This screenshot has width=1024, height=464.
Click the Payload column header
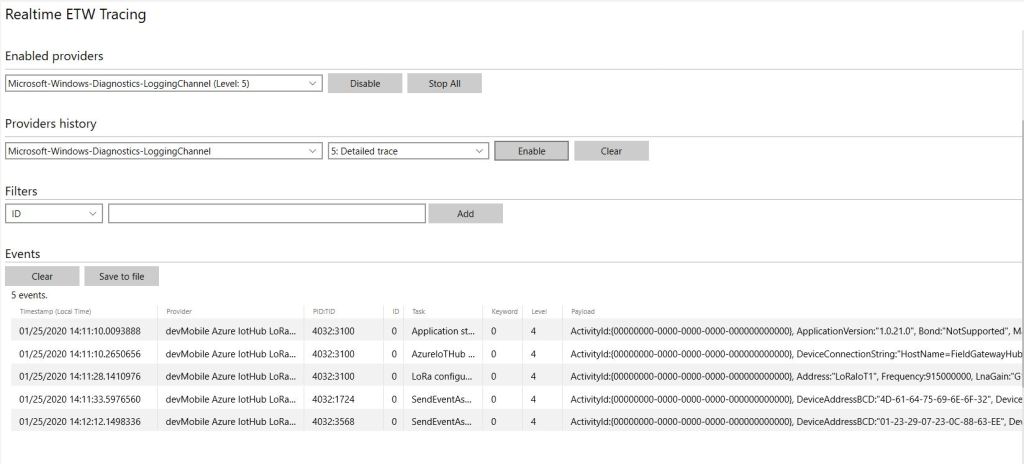(x=582, y=312)
